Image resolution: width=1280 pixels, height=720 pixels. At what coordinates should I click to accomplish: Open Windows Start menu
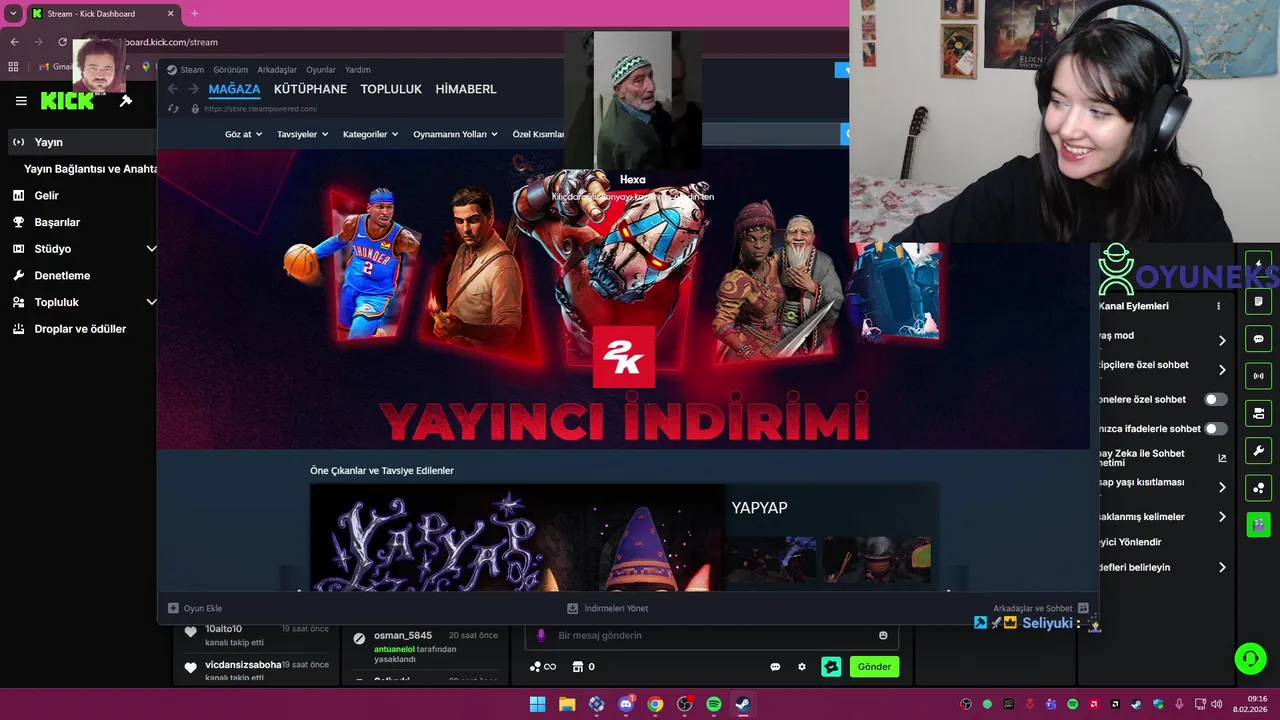(538, 704)
